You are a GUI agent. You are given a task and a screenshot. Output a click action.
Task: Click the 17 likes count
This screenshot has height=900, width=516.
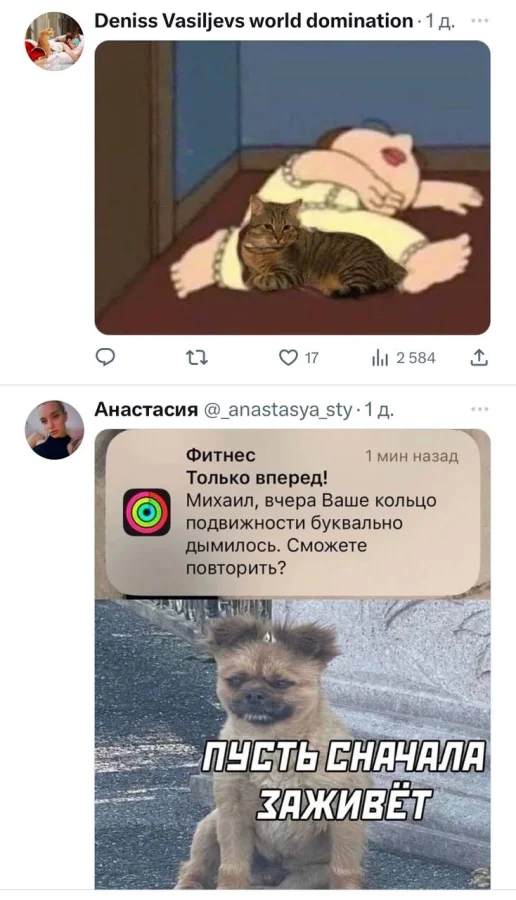(x=311, y=358)
